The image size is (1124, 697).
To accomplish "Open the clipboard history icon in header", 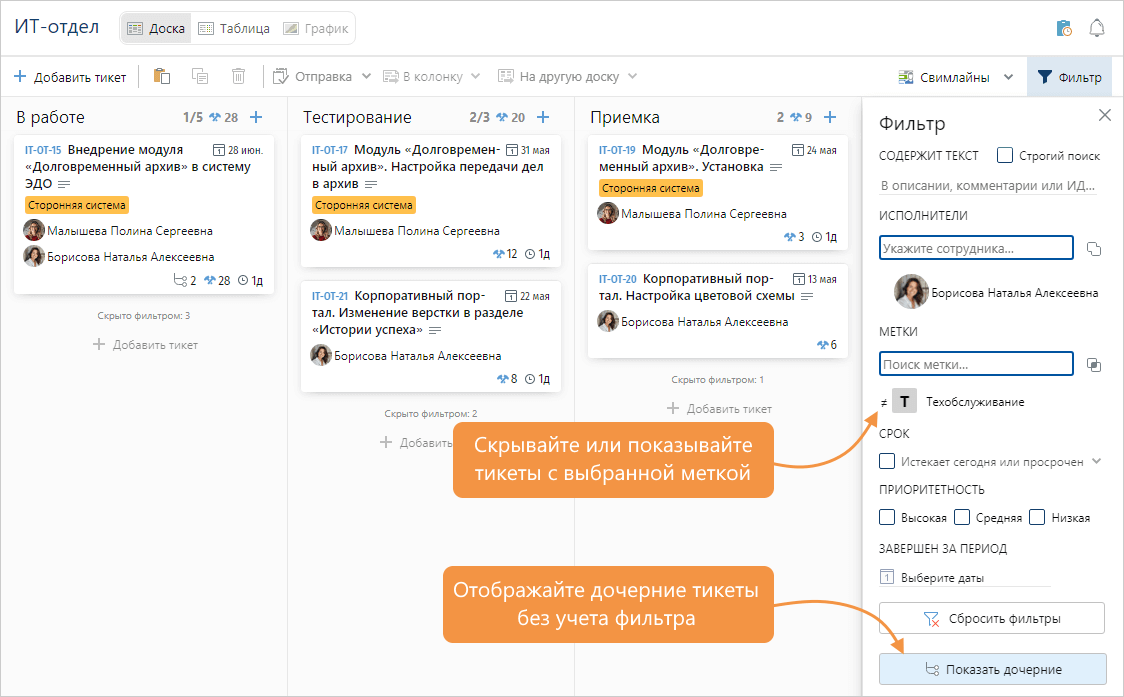I will pyautogui.click(x=1064, y=28).
